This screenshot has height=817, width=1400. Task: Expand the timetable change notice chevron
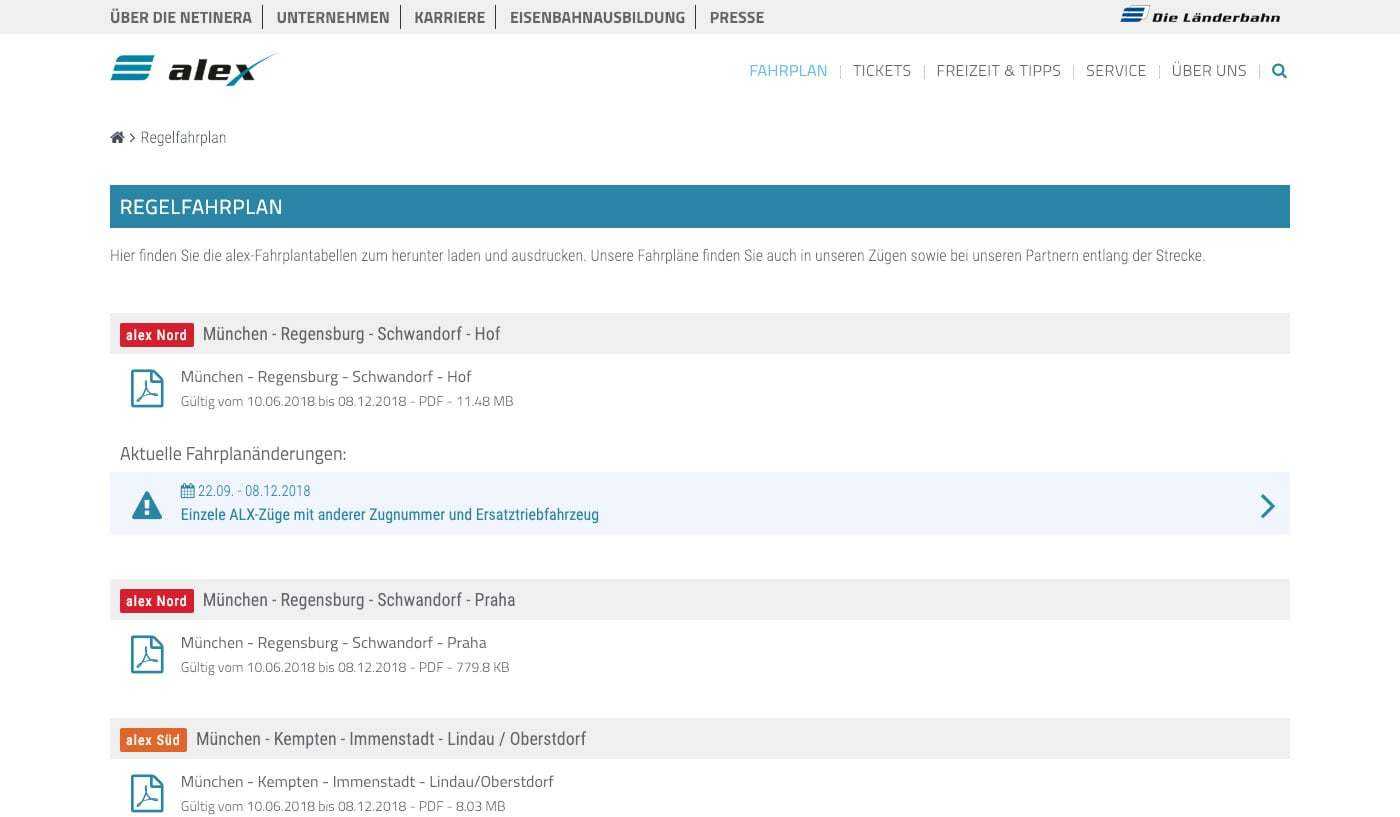click(1267, 506)
